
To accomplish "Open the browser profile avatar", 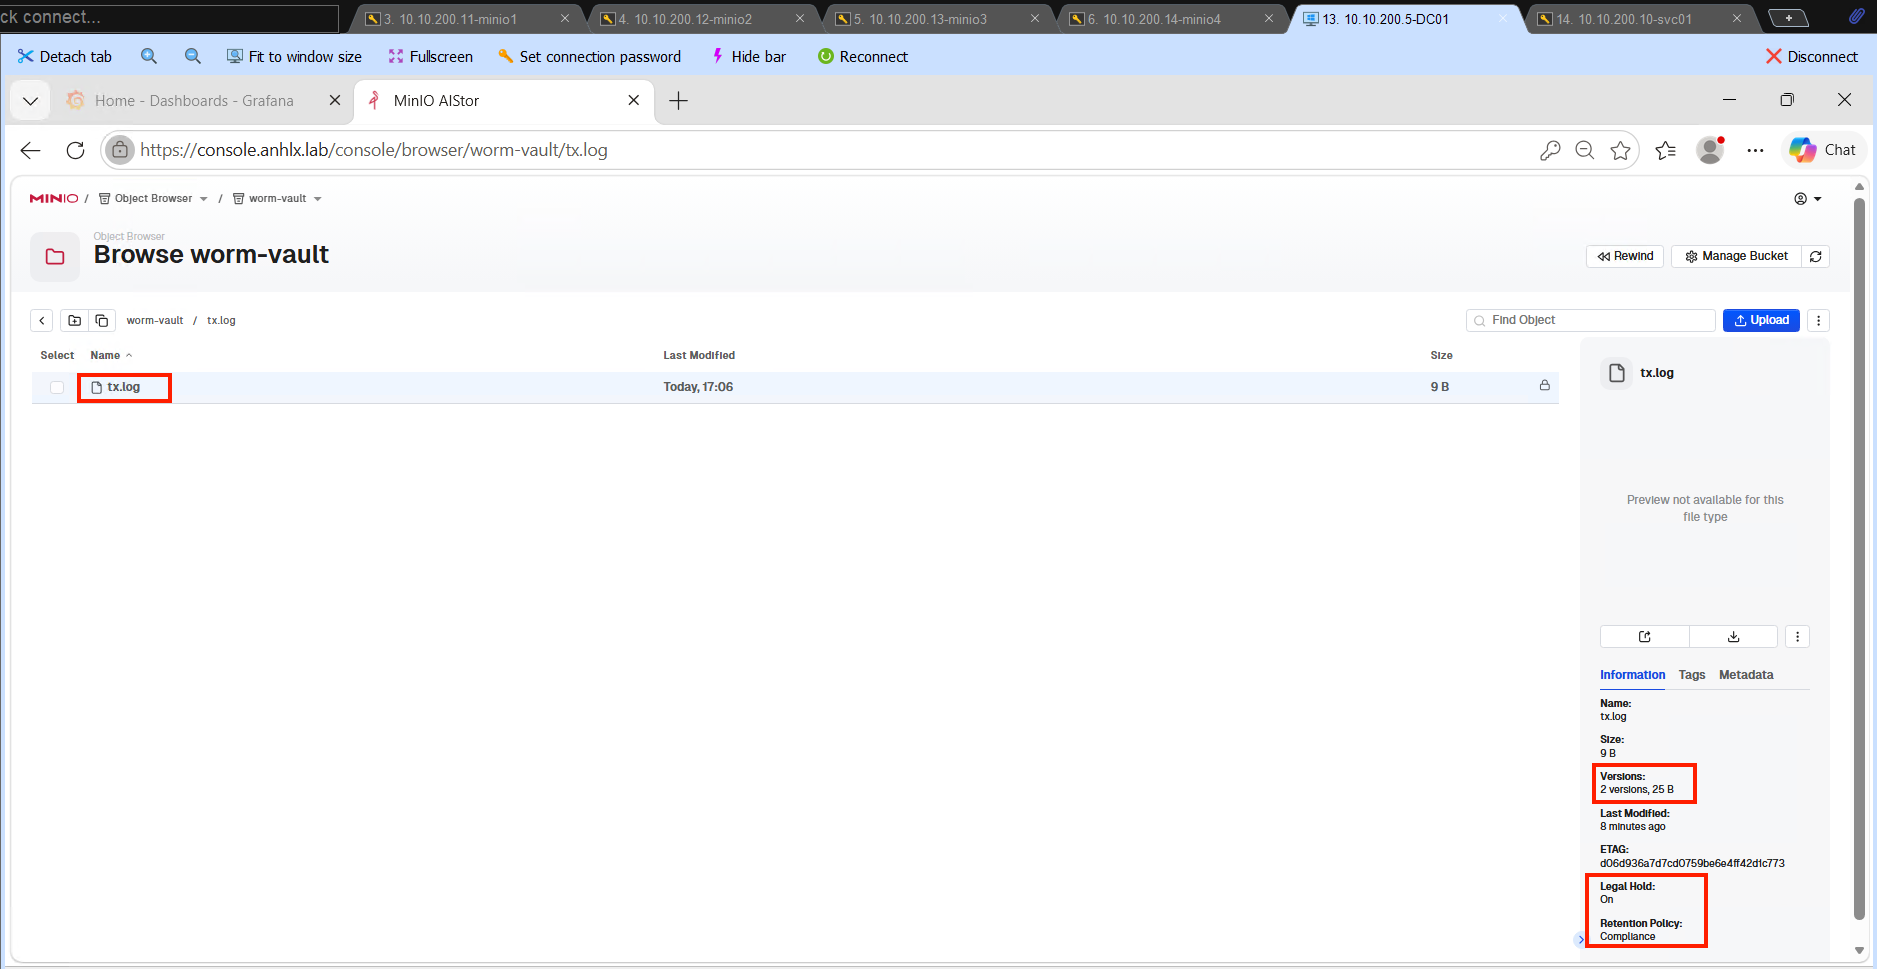I will tap(1711, 150).
